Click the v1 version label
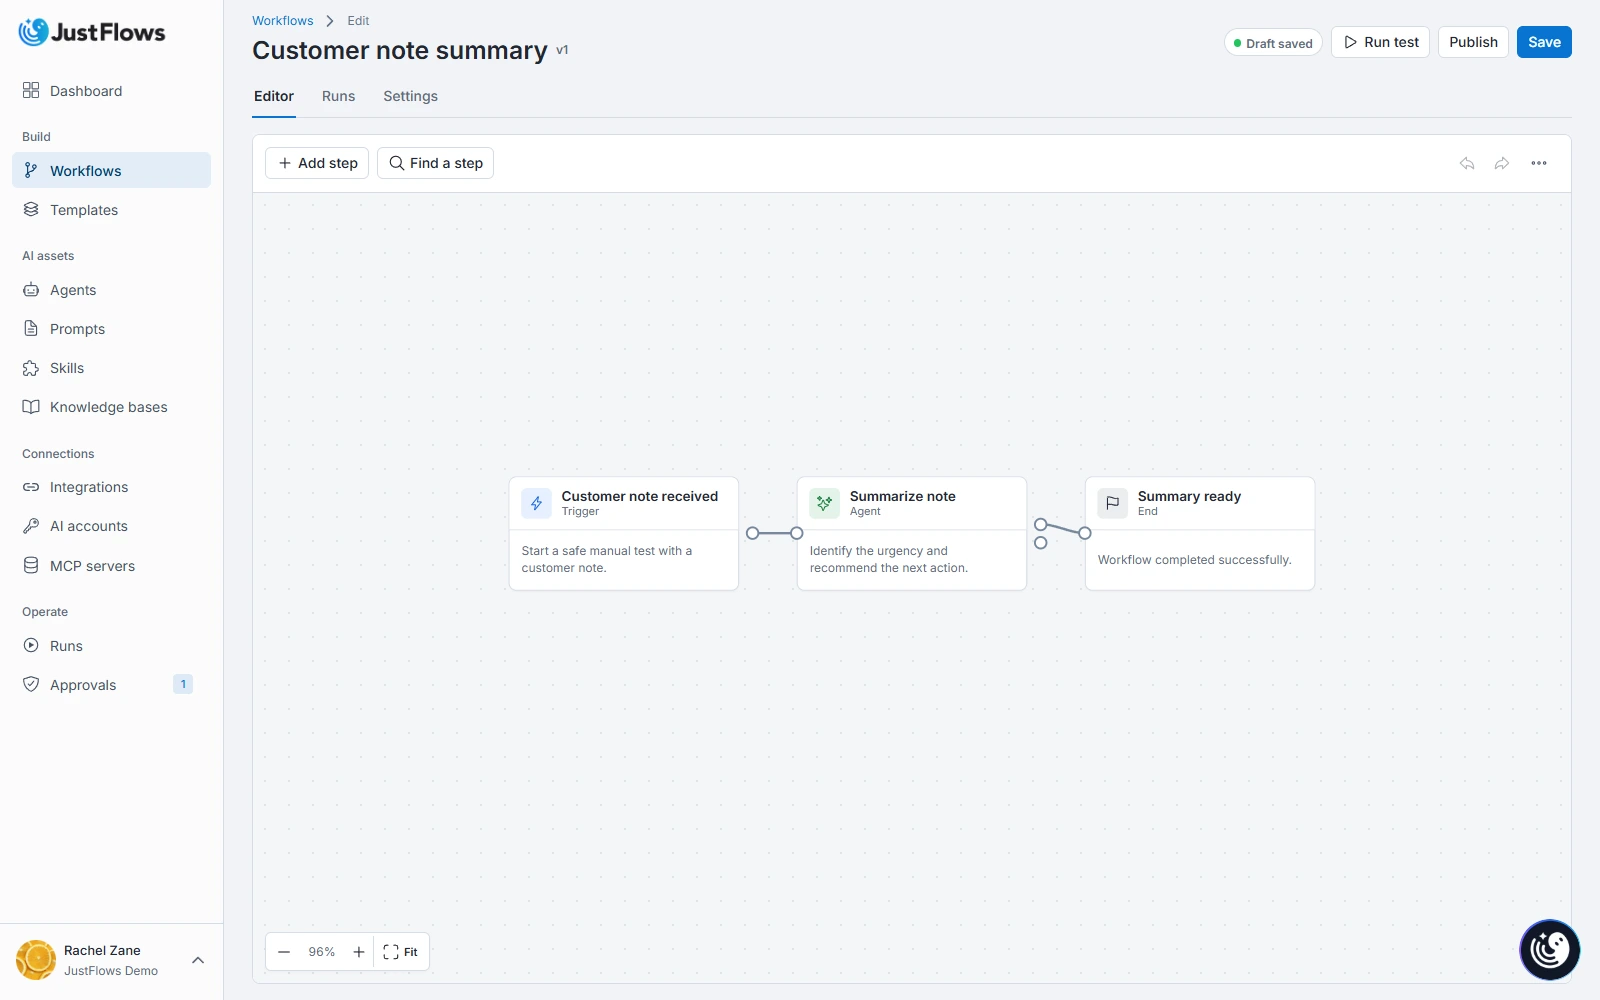Viewport: 1600px width, 1000px height. click(x=562, y=50)
